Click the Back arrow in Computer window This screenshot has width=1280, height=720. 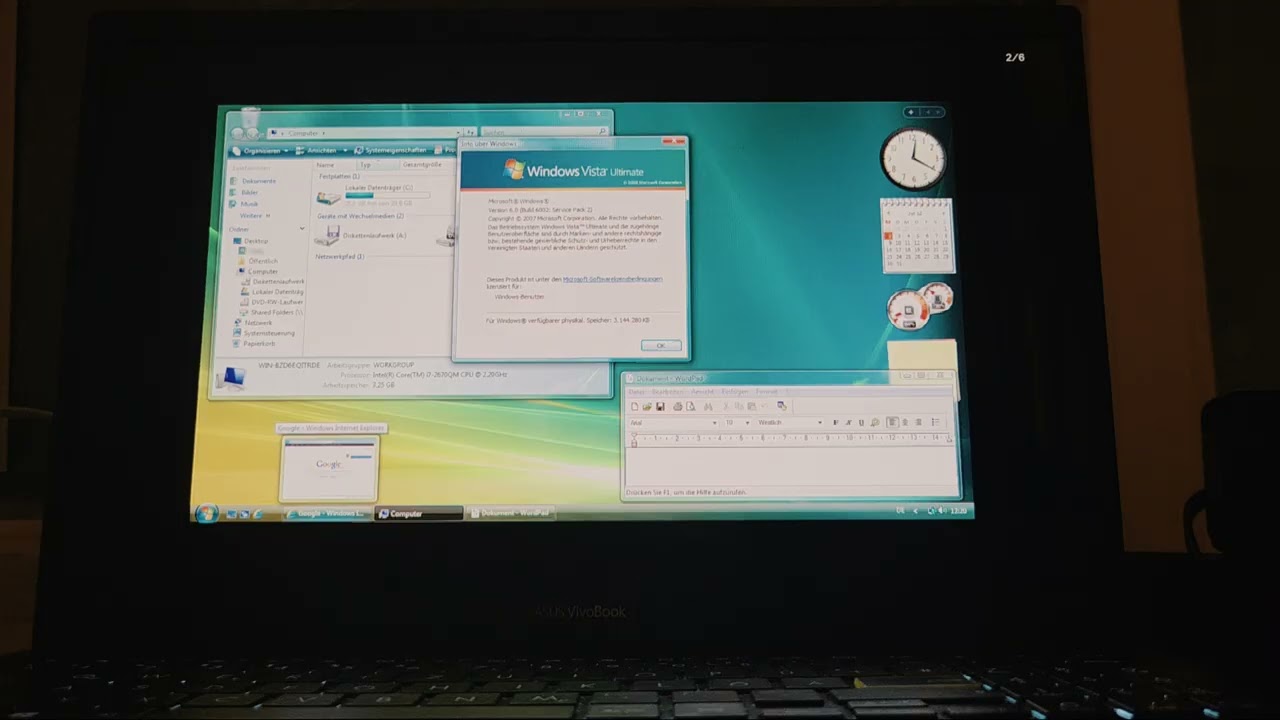237,133
